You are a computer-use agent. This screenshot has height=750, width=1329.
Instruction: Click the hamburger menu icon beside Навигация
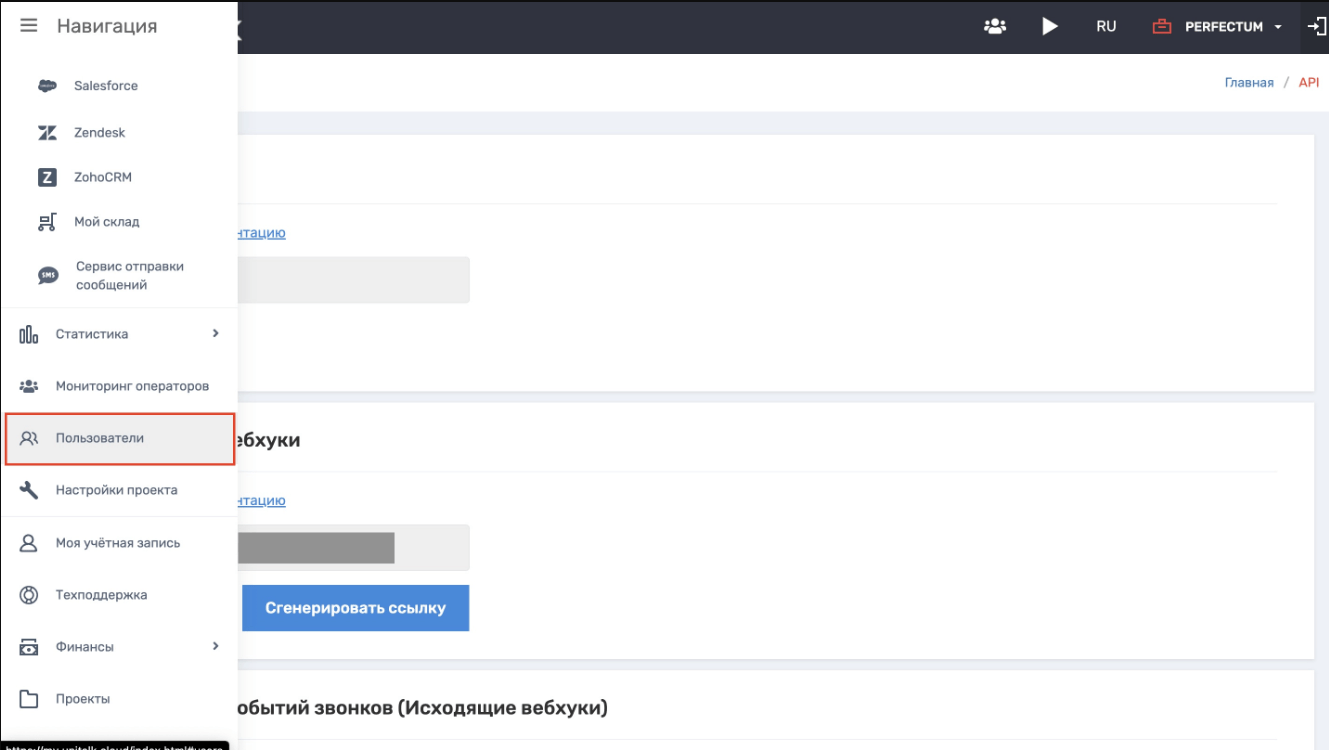(x=29, y=26)
